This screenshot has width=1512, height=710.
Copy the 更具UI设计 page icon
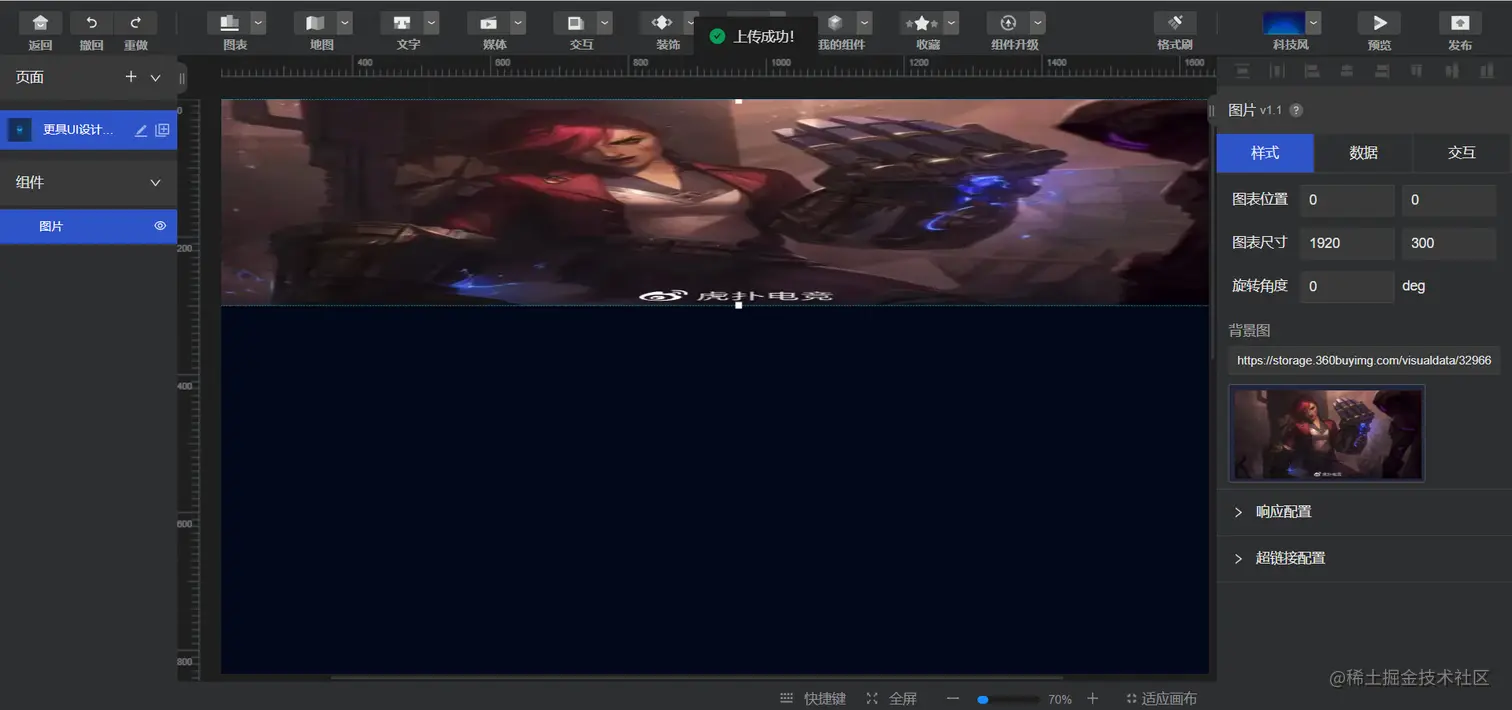(162, 130)
